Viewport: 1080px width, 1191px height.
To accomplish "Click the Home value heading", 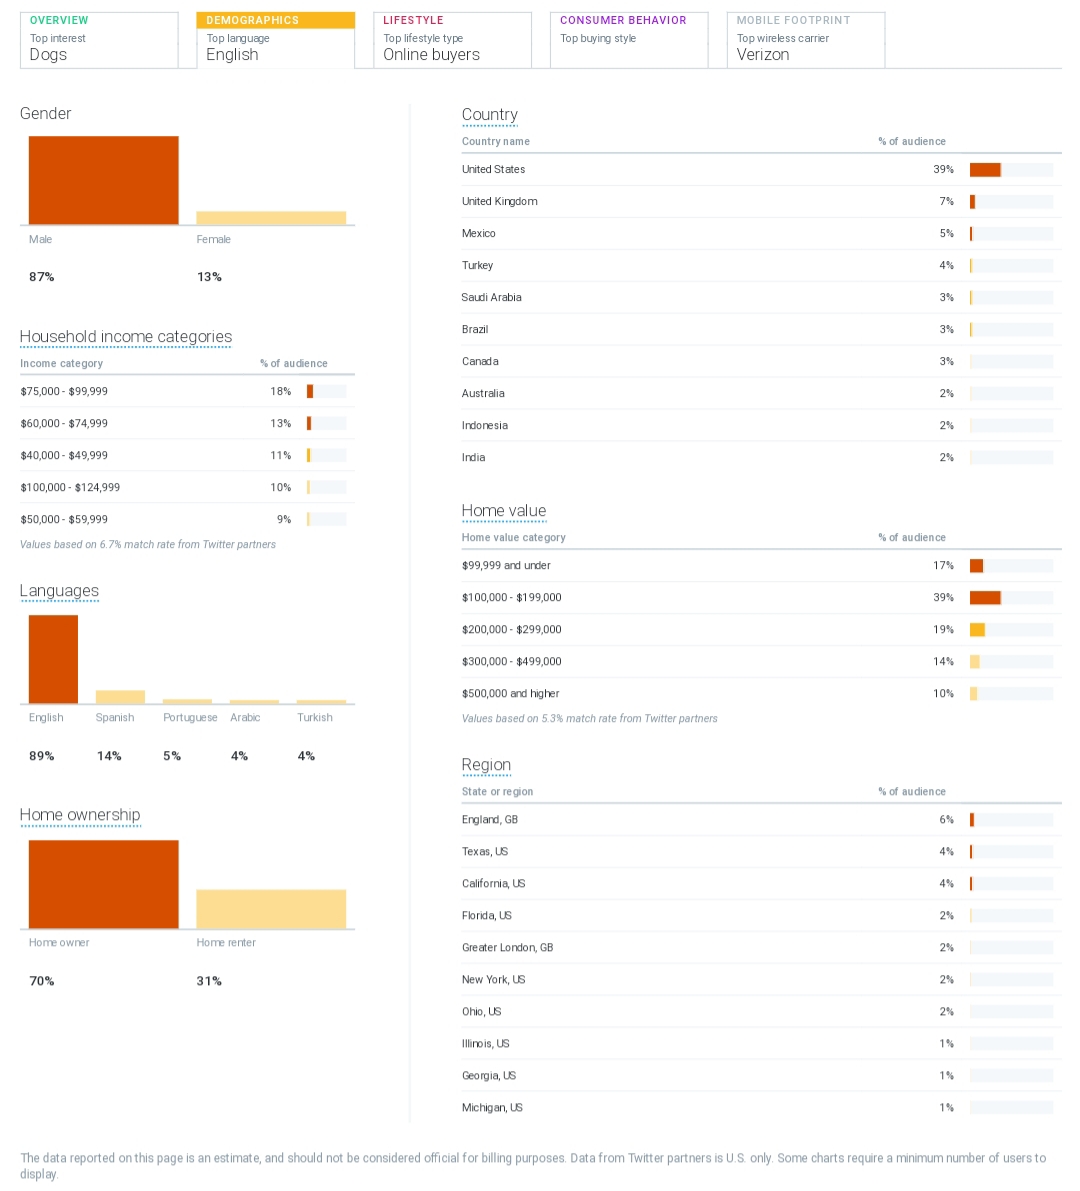I will [504, 511].
